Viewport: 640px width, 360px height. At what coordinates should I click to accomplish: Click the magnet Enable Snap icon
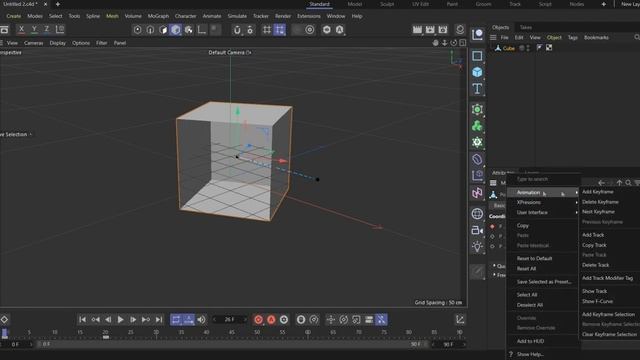(x=237, y=30)
